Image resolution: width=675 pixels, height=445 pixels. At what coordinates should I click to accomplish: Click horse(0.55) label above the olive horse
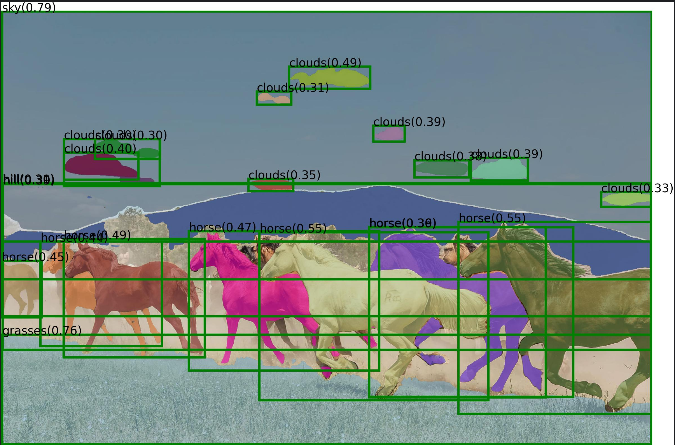coord(492,218)
